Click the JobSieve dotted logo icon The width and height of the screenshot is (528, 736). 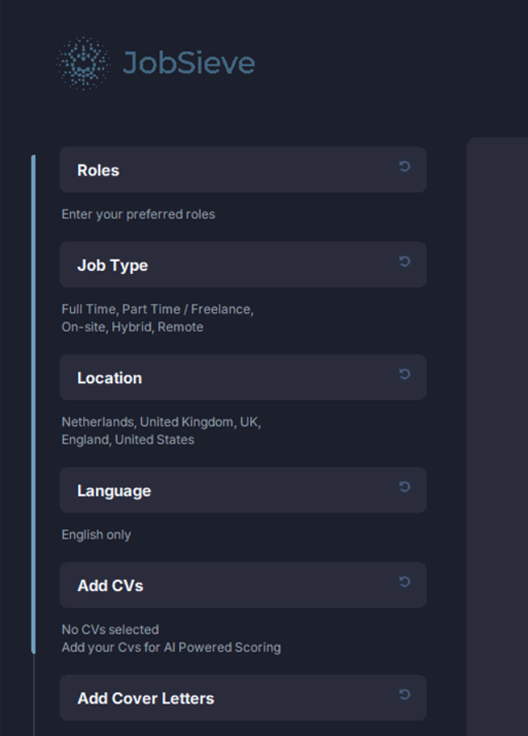pyautogui.click(x=84, y=63)
